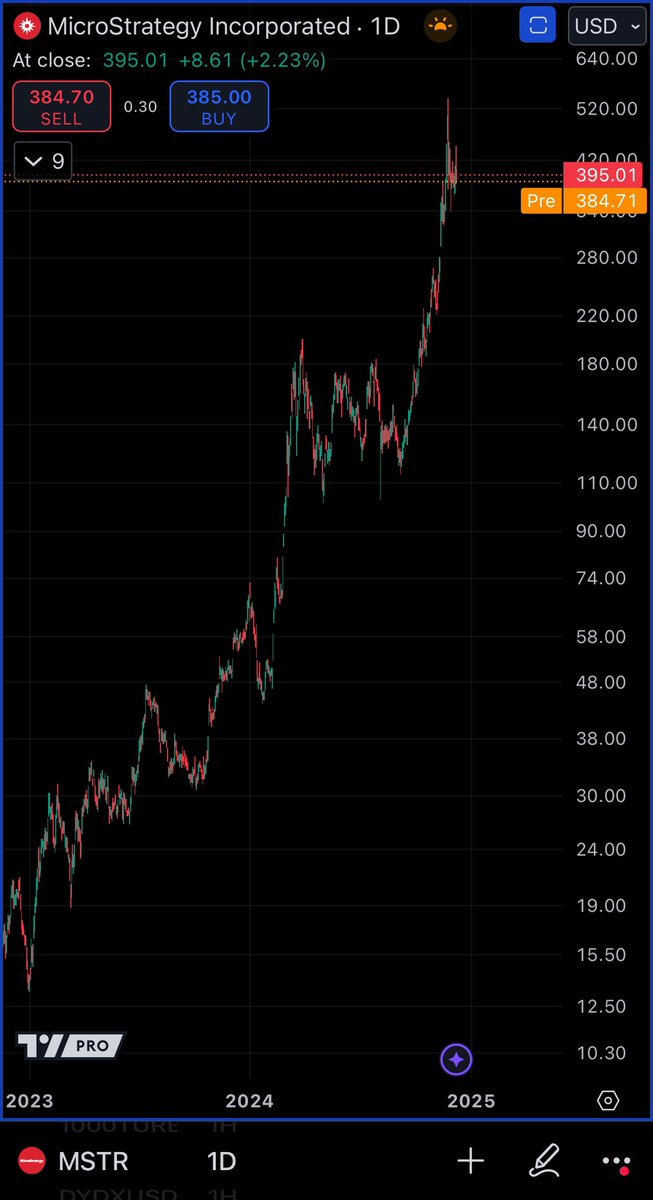The image size is (653, 1200).
Task: Toggle the blue chart layout button
Action: (x=539, y=26)
